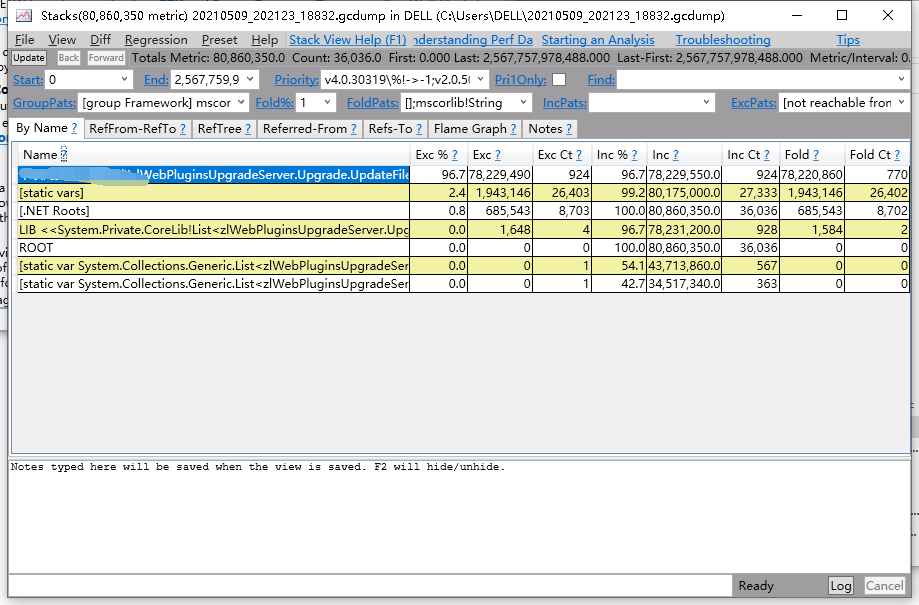Image resolution: width=919 pixels, height=605 pixels.
Task: Click the '?' help next to Name column
Action: (64, 154)
